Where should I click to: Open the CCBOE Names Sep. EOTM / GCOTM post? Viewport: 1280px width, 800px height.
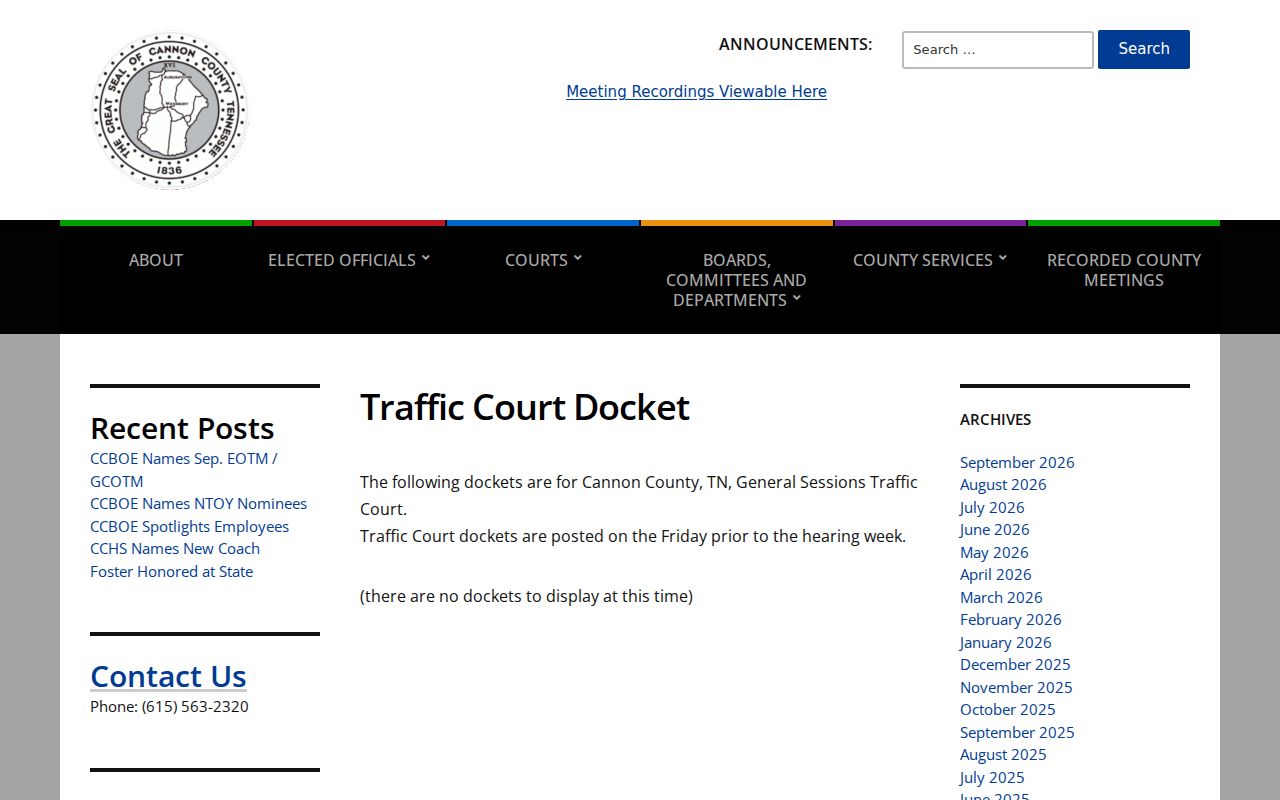(x=184, y=470)
